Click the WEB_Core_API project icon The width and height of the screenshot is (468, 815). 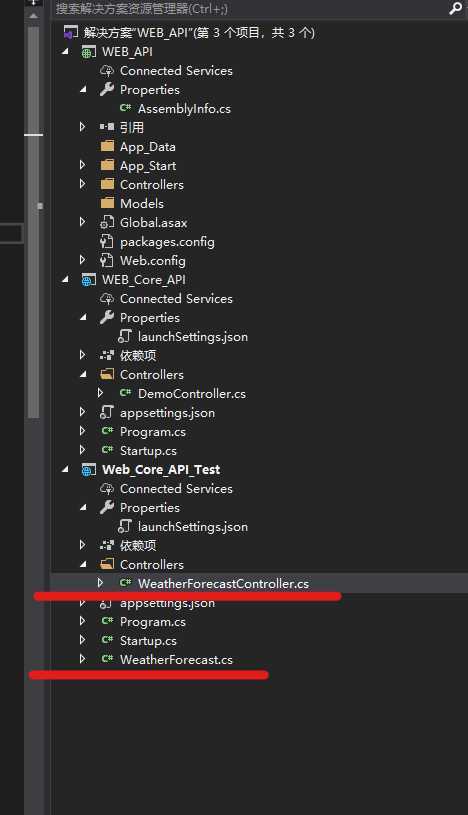(x=88, y=280)
